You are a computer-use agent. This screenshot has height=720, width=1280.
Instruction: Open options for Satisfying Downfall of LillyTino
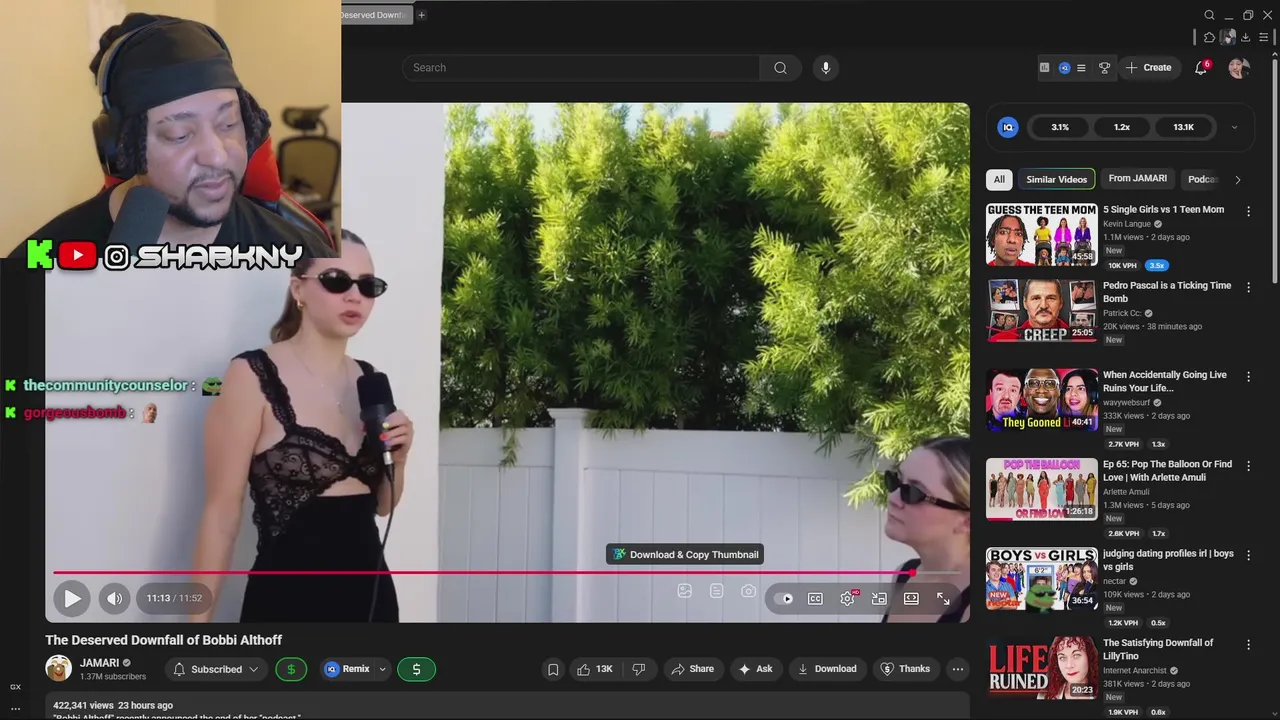(x=1248, y=645)
